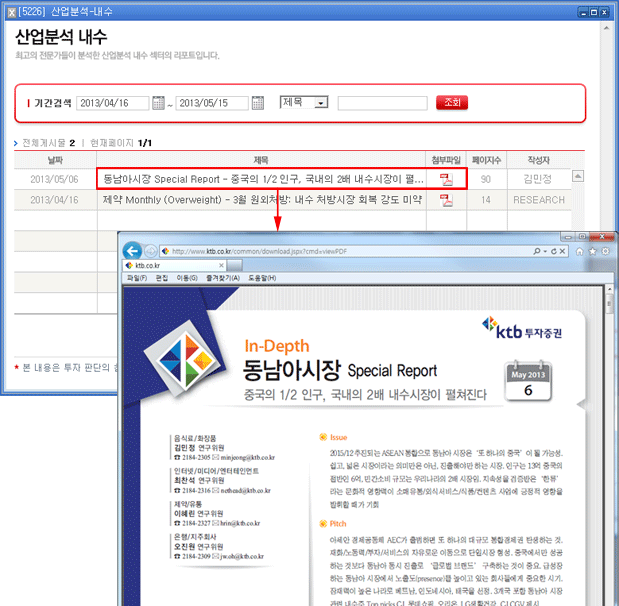
Task: Open the 파일(F) browser menu
Action: tap(137, 277)
